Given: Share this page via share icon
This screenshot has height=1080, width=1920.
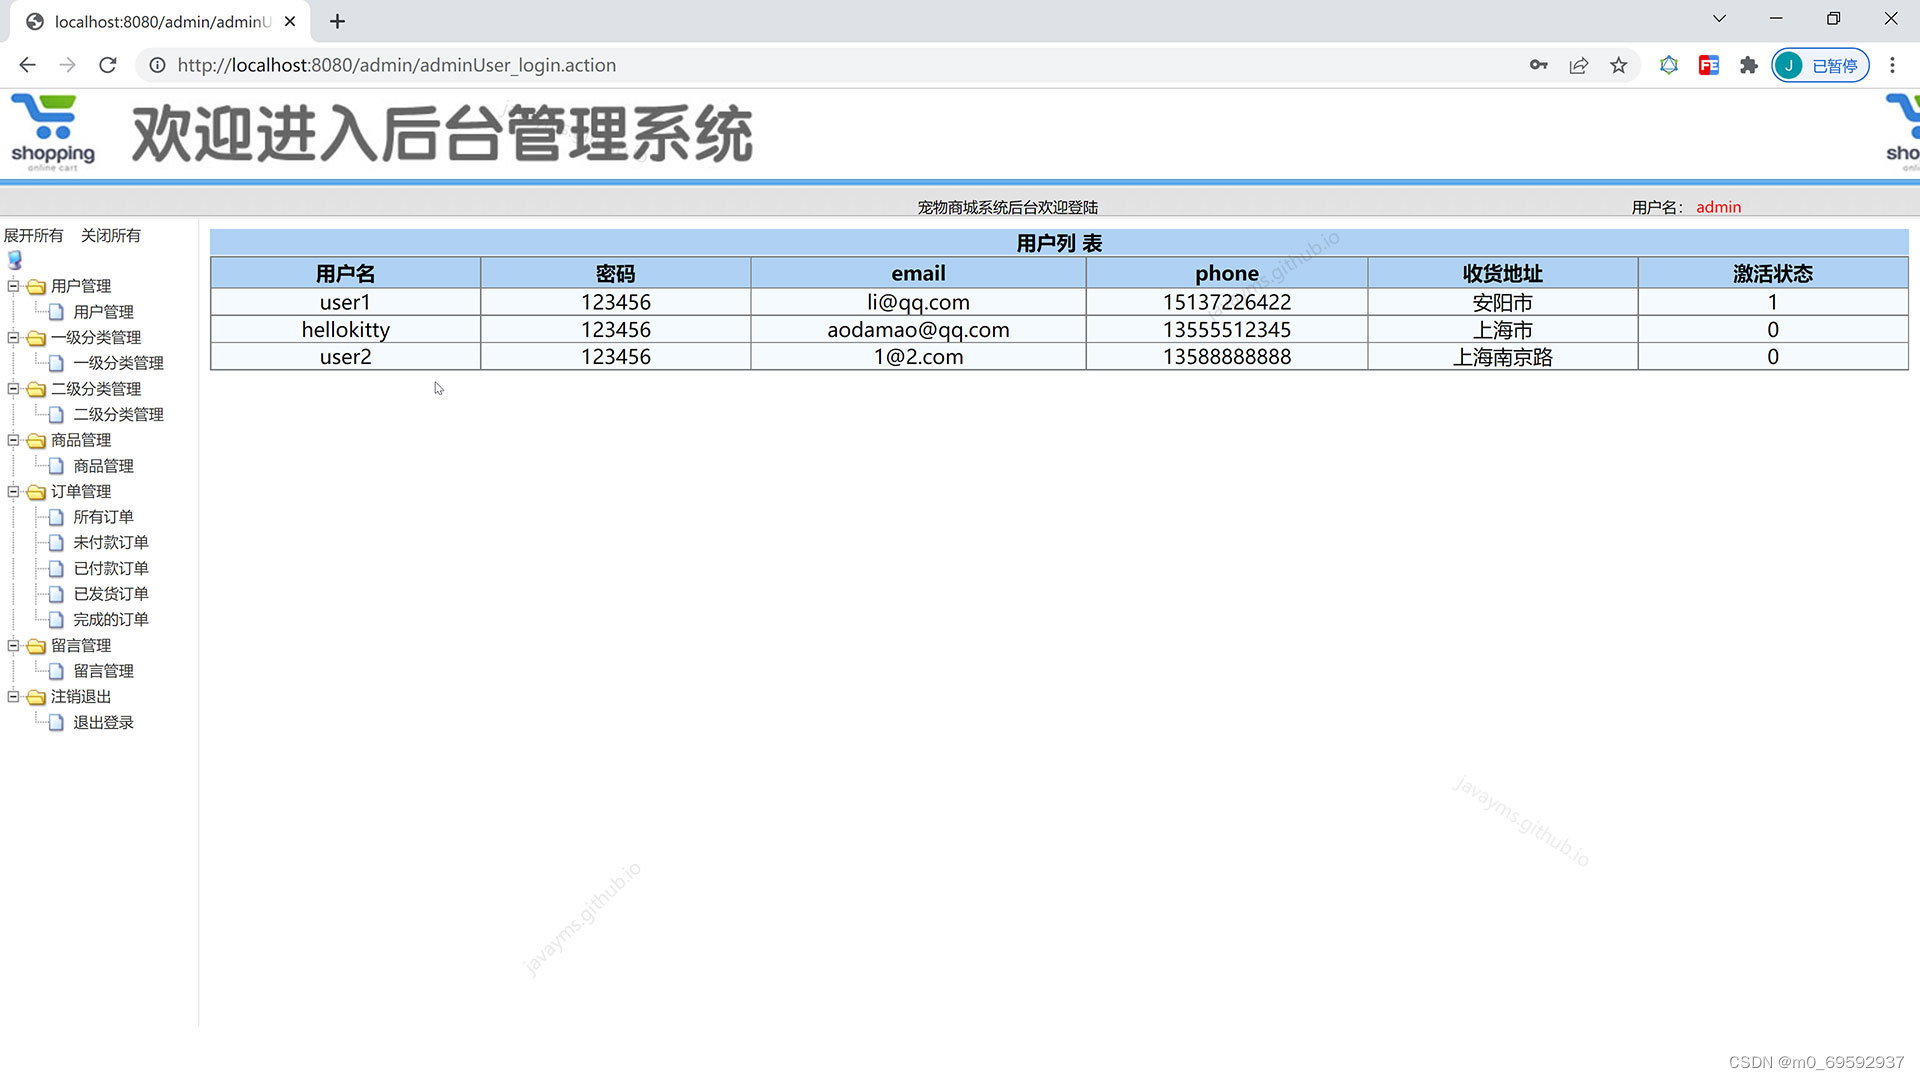Looking at the screenshot, I should 1579,65.
